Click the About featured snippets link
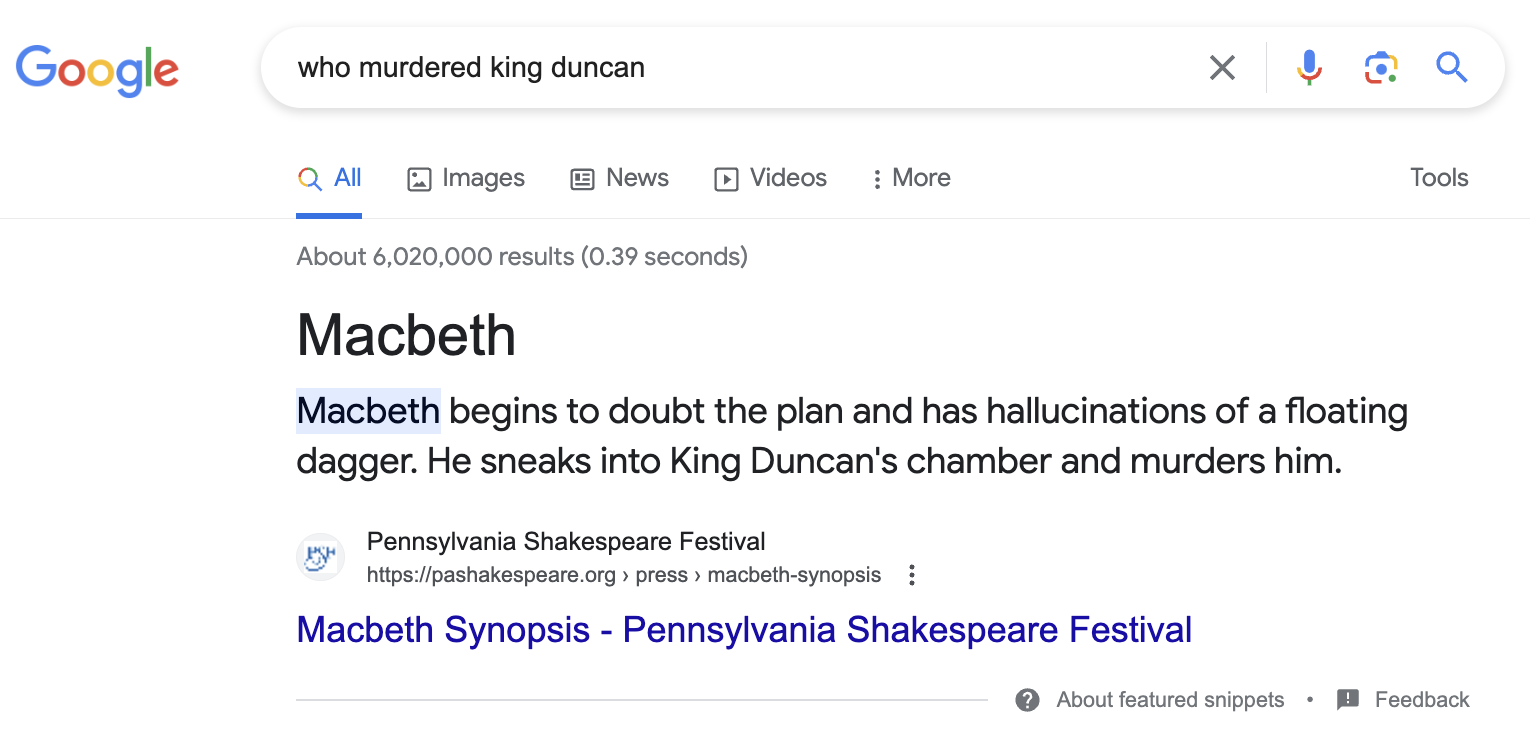Viewport: 1530px width, 736px height. pos(1169,700)
